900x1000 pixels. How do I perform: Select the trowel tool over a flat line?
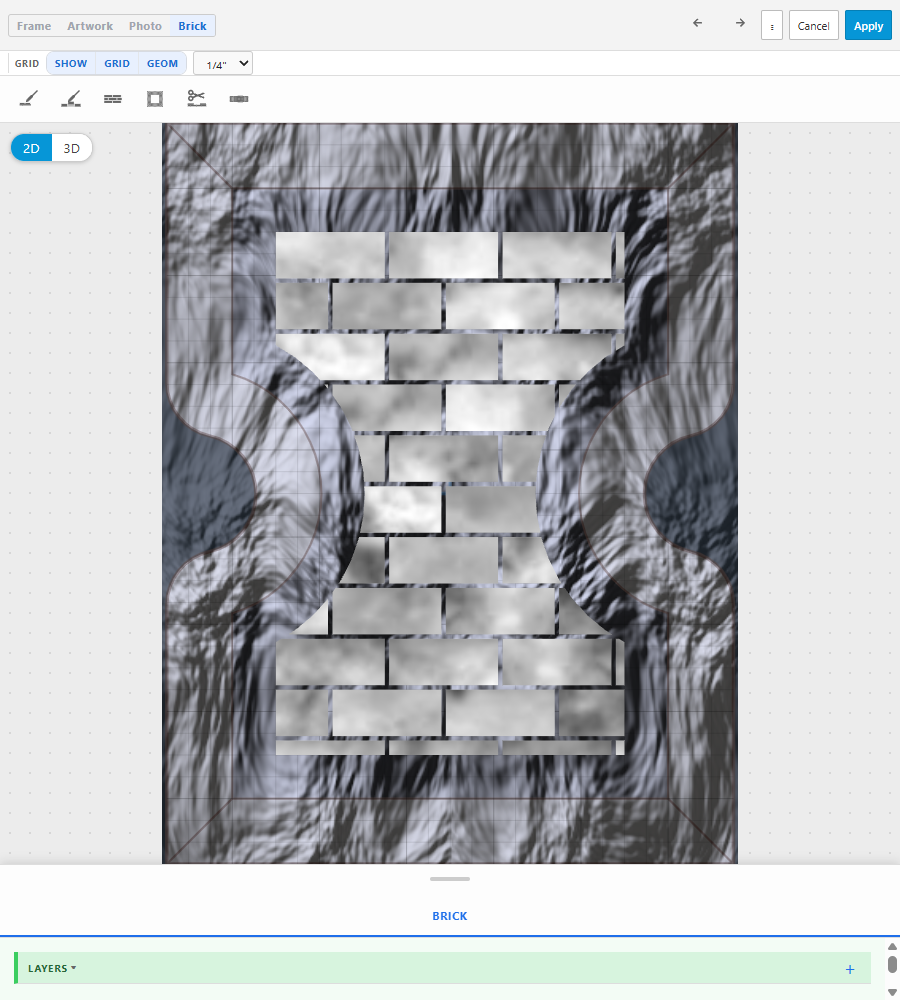coord(29,99)
